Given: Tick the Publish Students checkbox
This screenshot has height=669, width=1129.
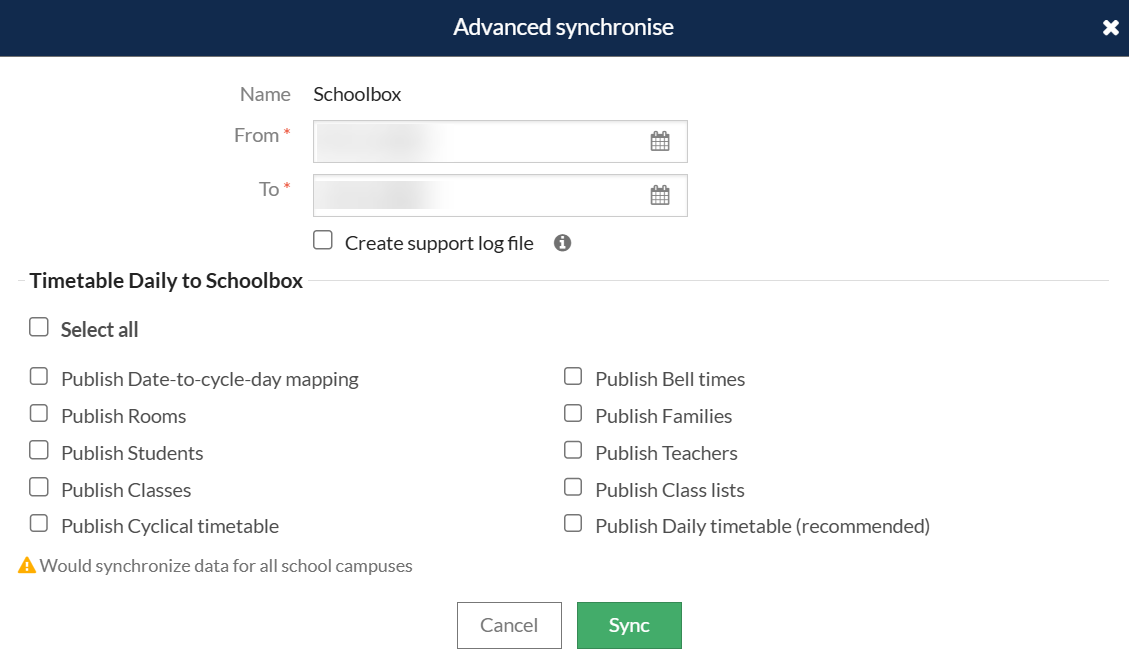Looking at the screenshot, I should [x=39, y=450].
